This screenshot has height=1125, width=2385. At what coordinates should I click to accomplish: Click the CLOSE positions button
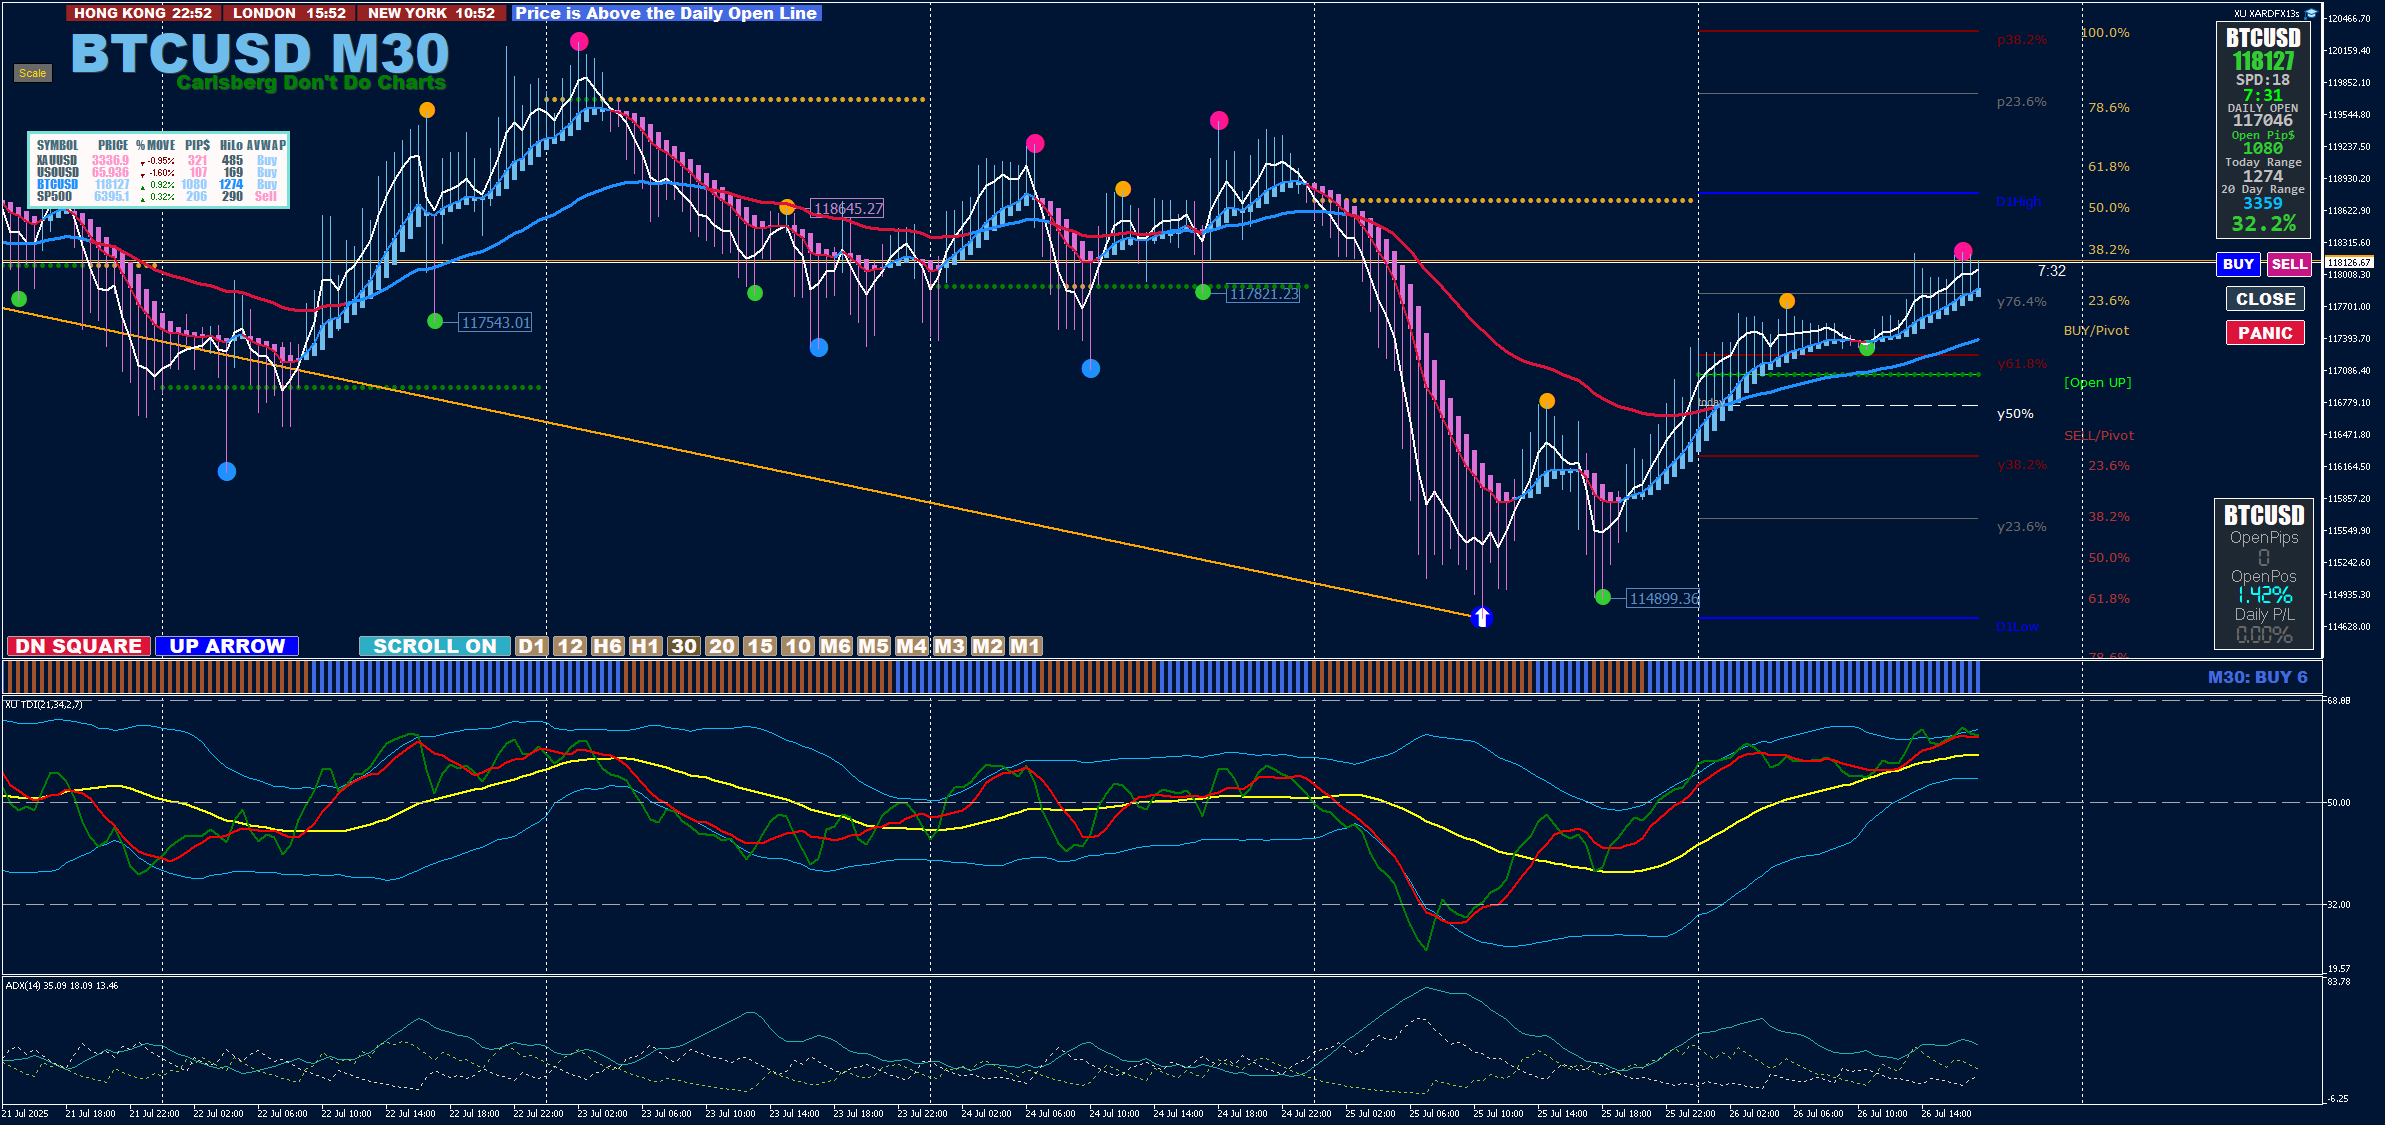coord(2265,299)
